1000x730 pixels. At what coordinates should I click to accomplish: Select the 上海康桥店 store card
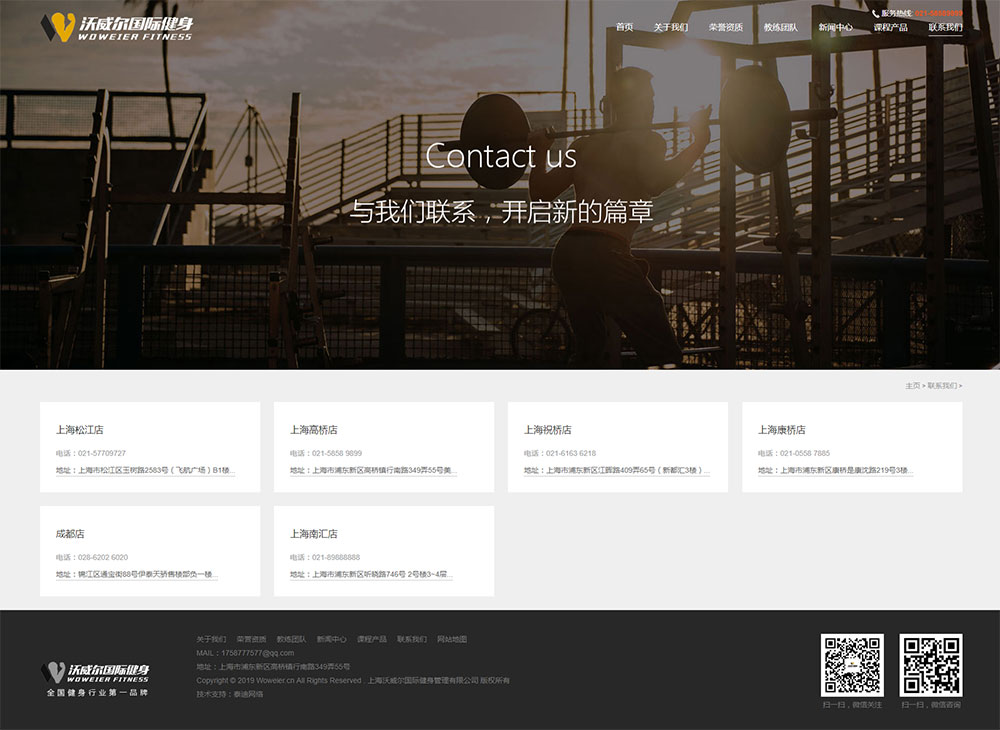(x=852, y=447)
